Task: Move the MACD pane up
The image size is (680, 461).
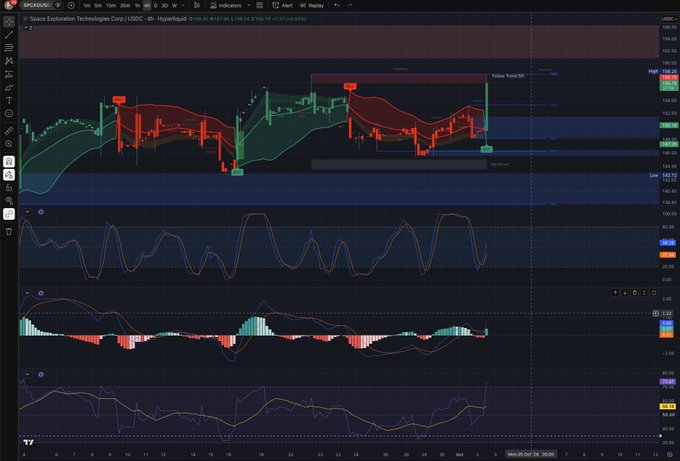Action: click(x=615, y=293)
